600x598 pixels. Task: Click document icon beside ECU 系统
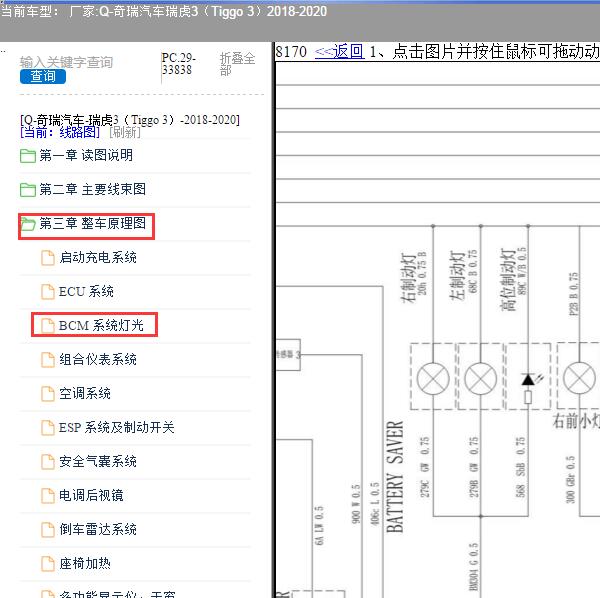(x=48, y=292)
